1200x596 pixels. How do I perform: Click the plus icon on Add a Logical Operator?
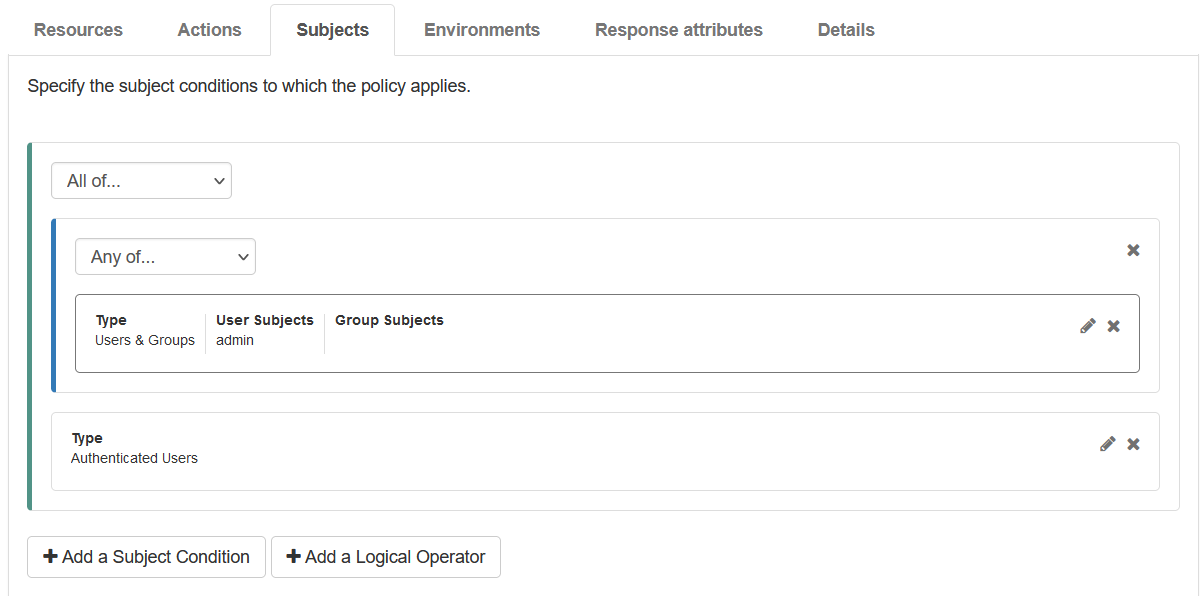(x=292, y=557)
